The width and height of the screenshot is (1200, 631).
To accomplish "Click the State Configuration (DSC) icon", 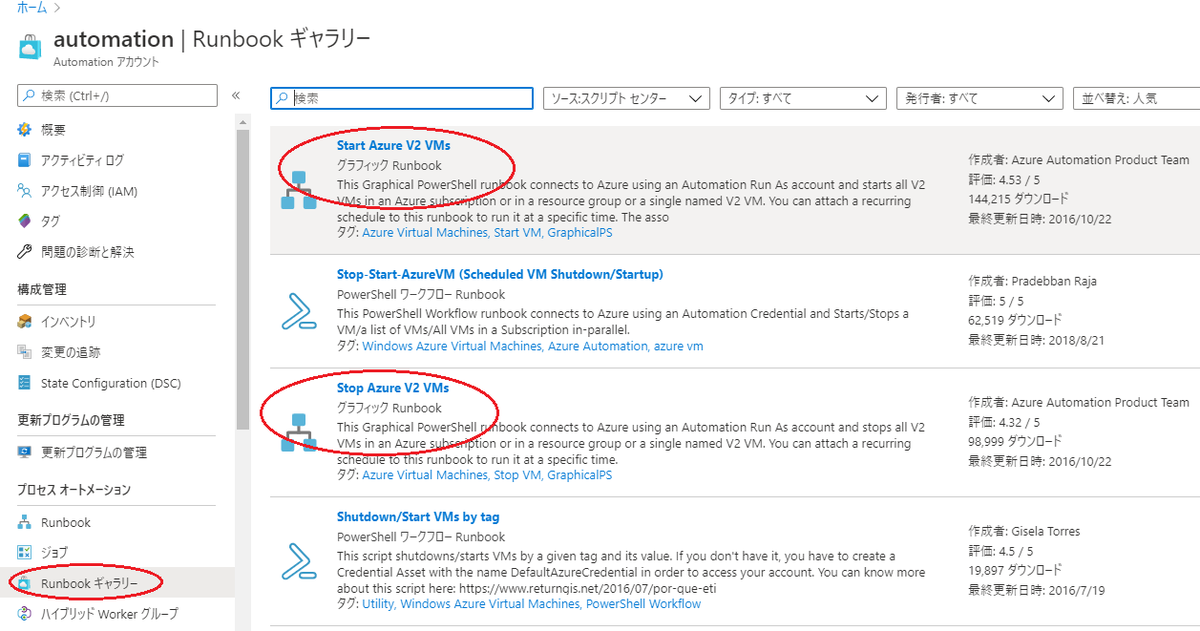I will pos(25,383).
